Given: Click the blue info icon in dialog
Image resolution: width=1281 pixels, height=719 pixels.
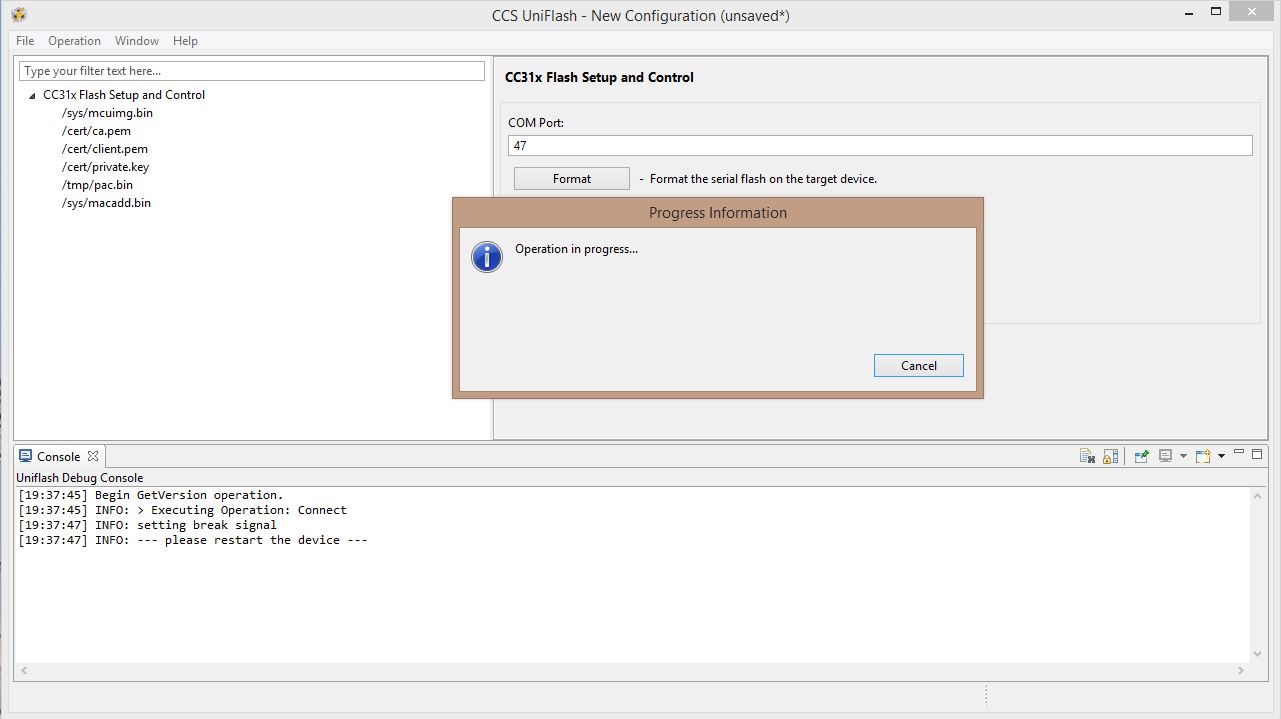Looking at the screenshot, I should [x=487, y=257].
